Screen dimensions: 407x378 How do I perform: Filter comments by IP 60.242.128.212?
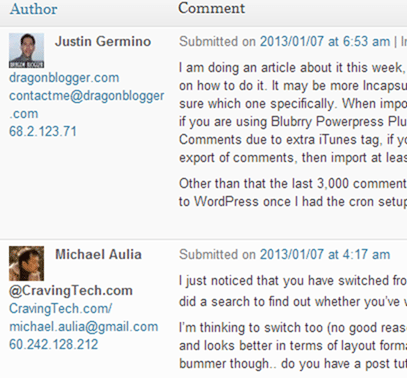pyautogui.click(x=53, y=344)
